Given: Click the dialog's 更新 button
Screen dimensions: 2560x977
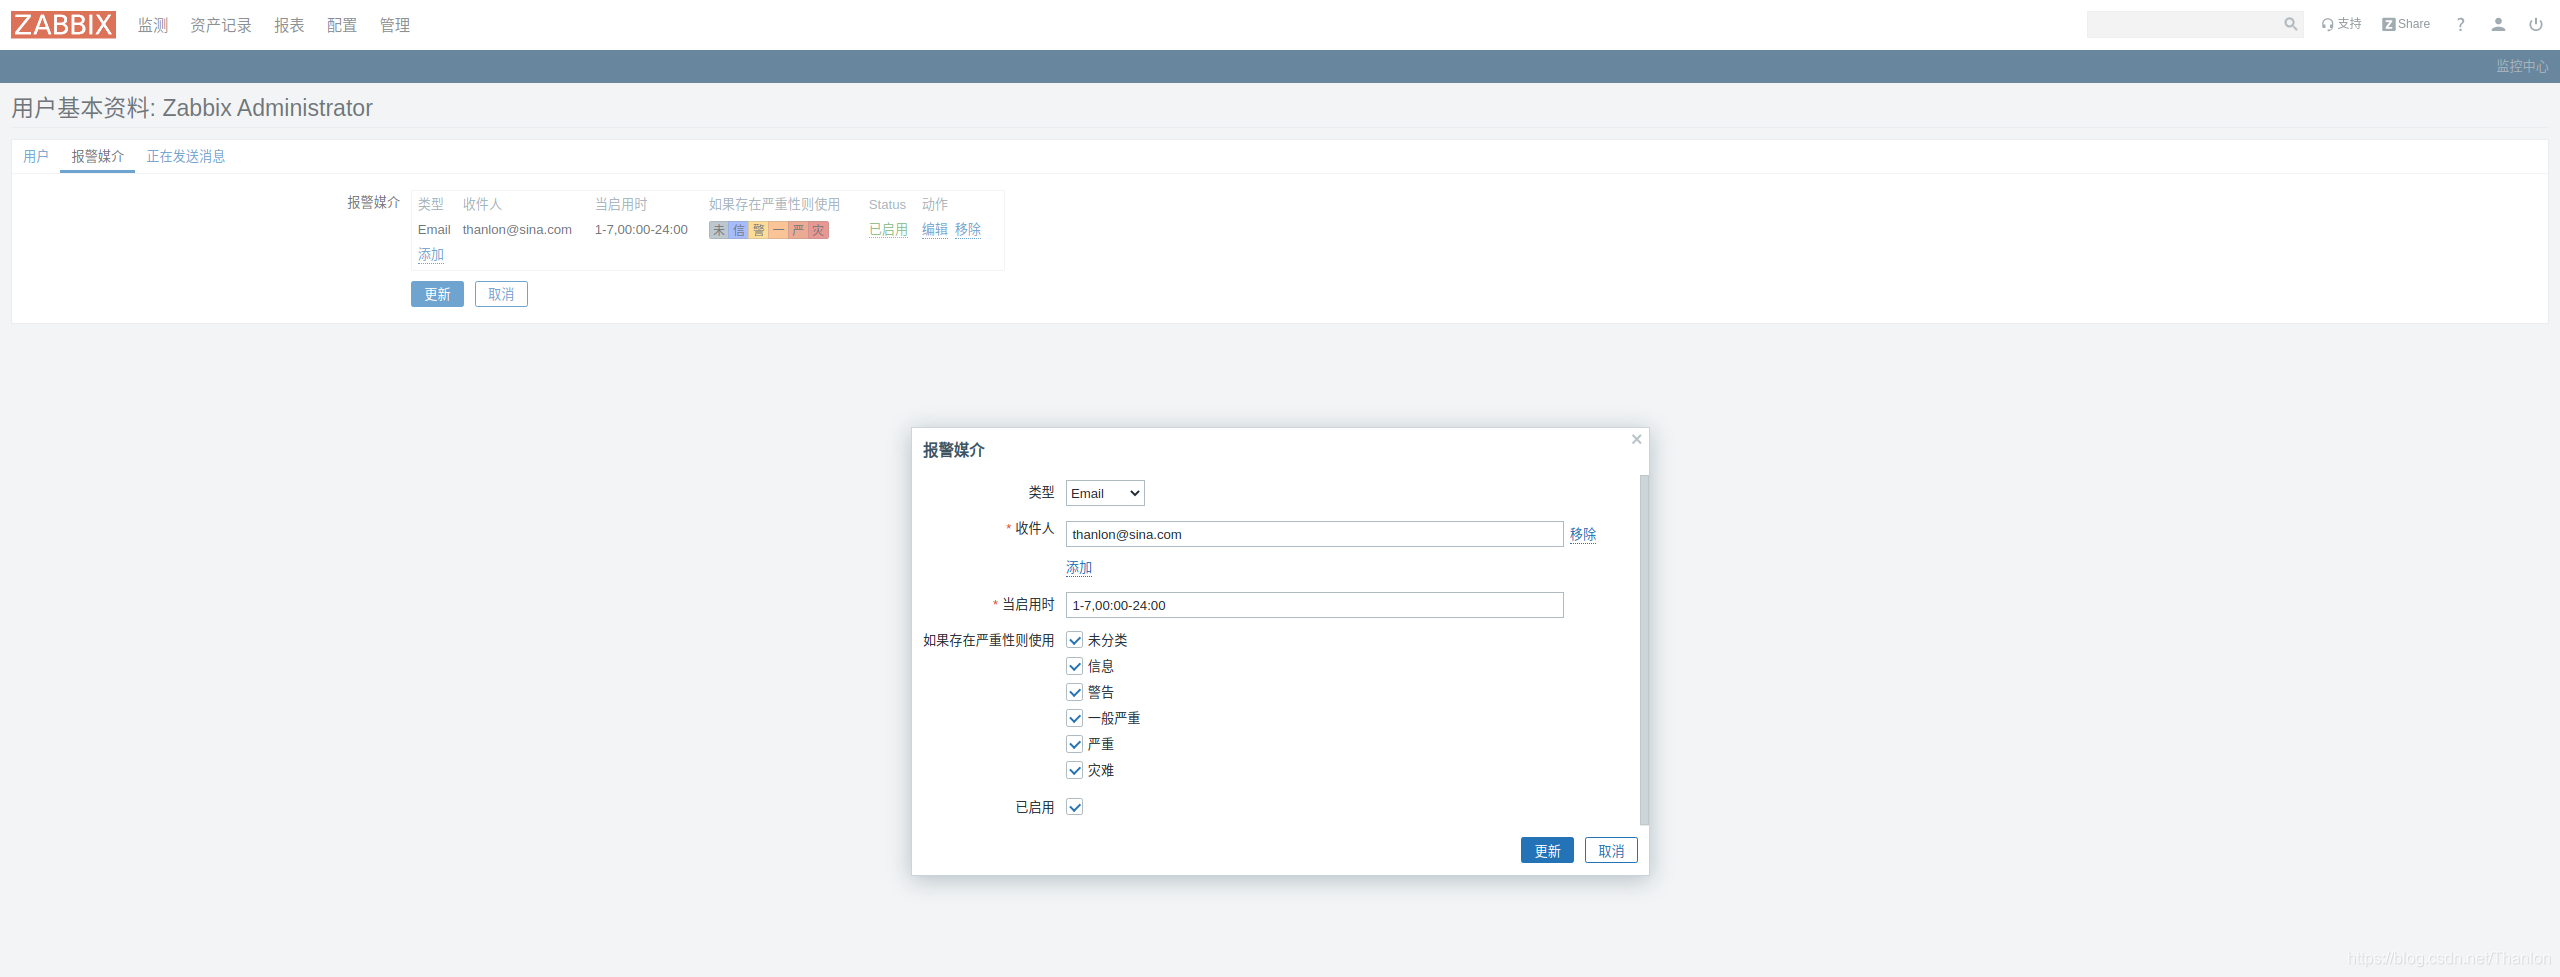Looking at the screenshot, I should (x=1547, y=850).
